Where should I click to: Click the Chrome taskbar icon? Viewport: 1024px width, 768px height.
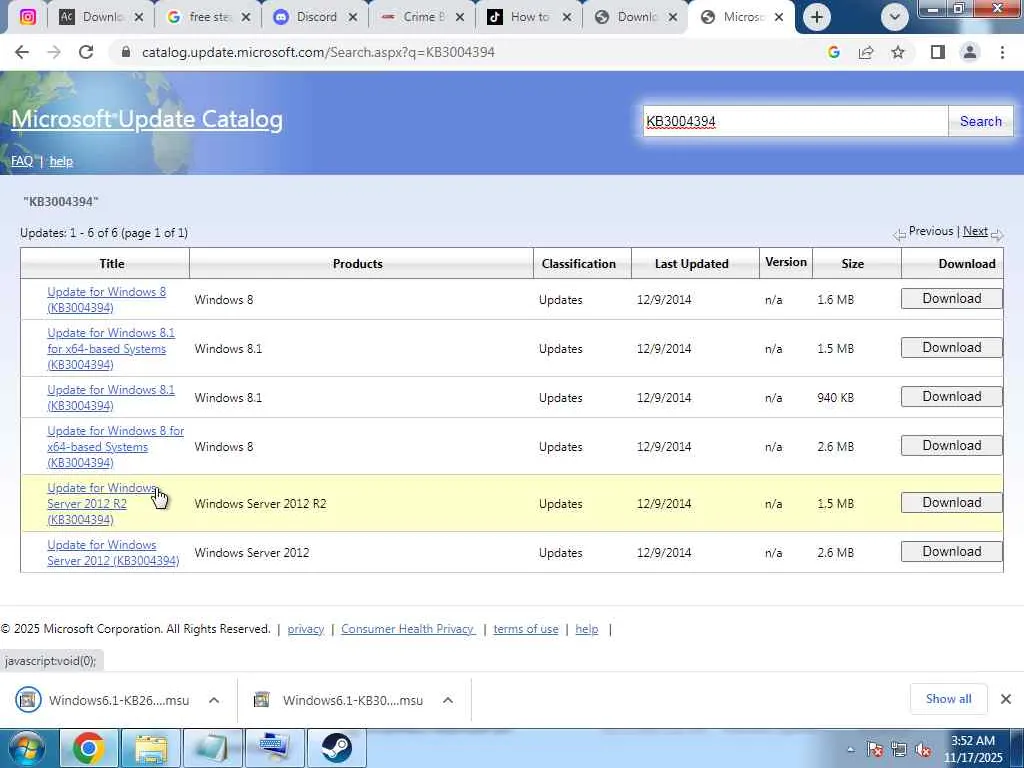click(89, 748)
